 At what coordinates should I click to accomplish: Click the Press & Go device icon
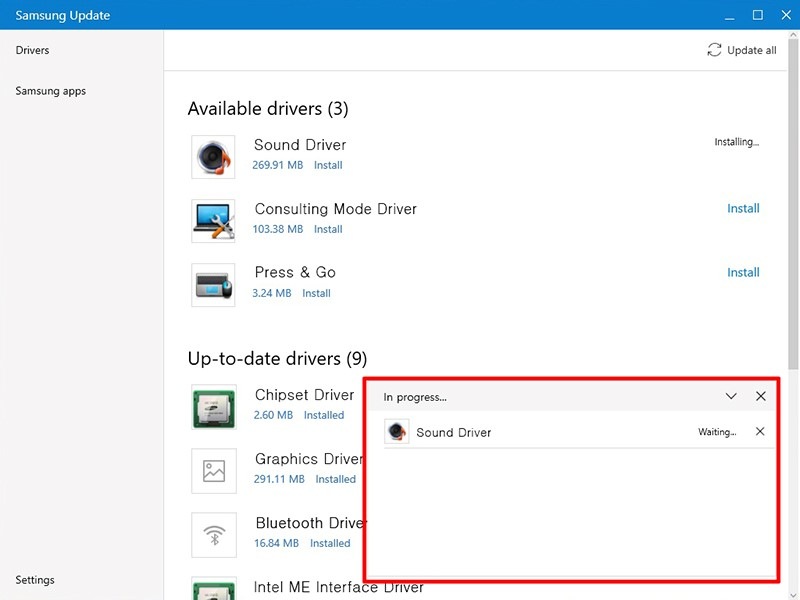tap(213, 285)
